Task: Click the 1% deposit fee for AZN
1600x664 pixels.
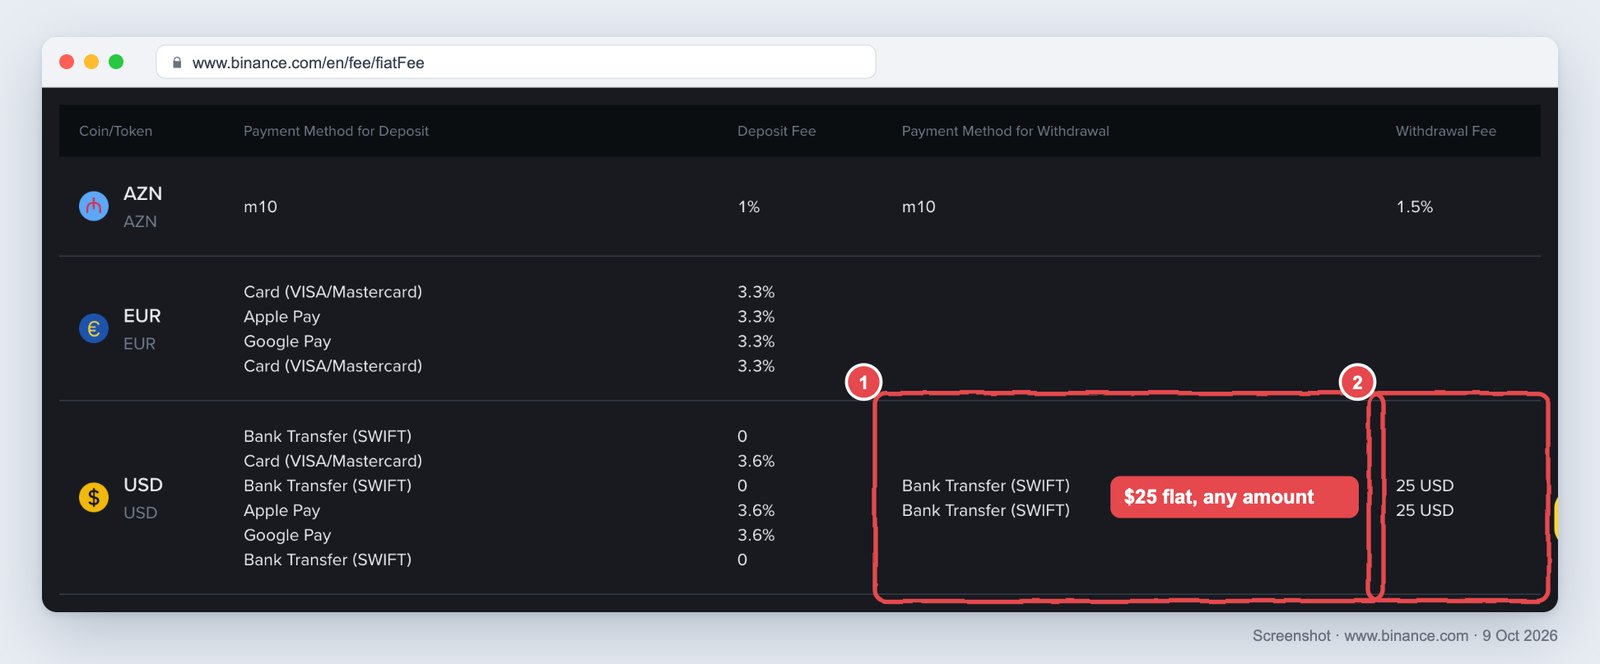Action: pyautogui.click(x=749, y=207)
